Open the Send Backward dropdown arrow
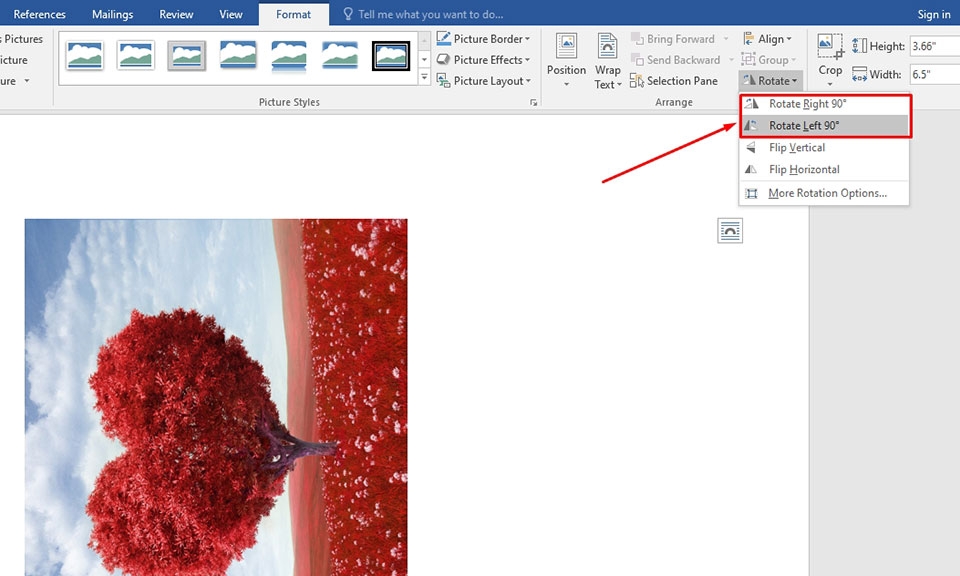This screenshot has height=576, width=960. click(731, 59)
